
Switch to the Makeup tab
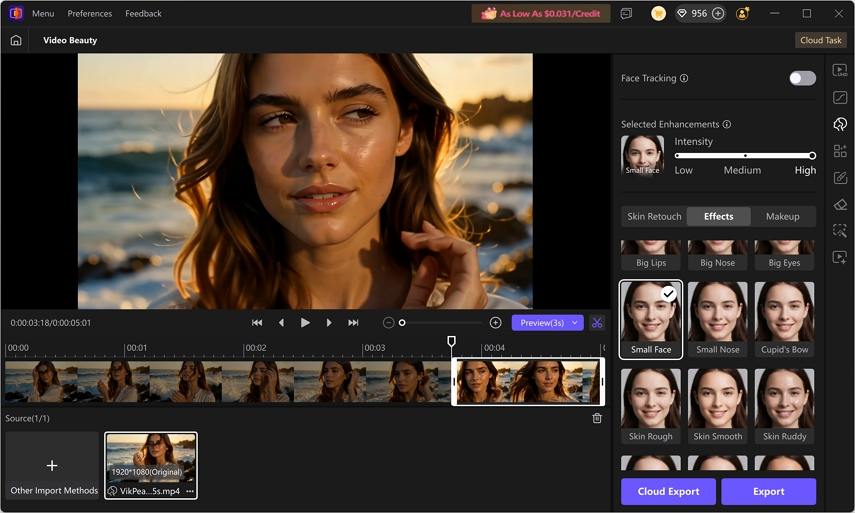pos(782,216)
